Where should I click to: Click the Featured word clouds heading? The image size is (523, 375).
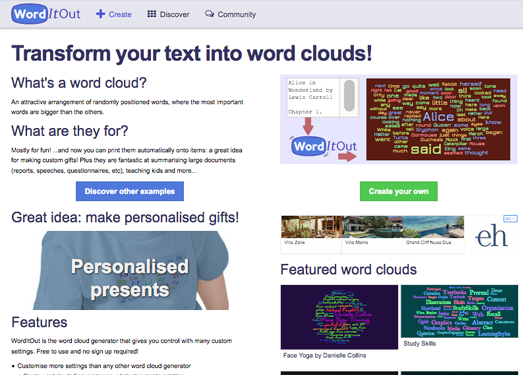click(349, 269)
